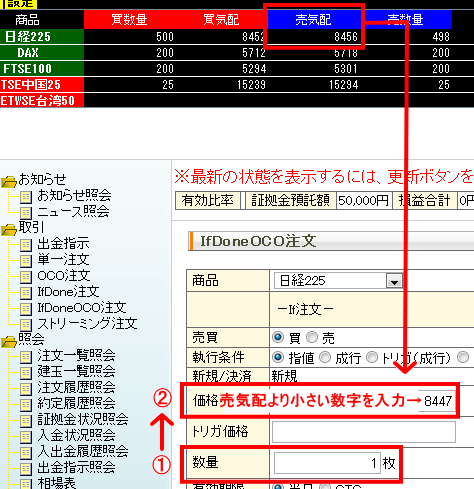Viewport: 474px width, 489px height.
Task: Open the IfDone注文 order page
Action: point(68,291)
